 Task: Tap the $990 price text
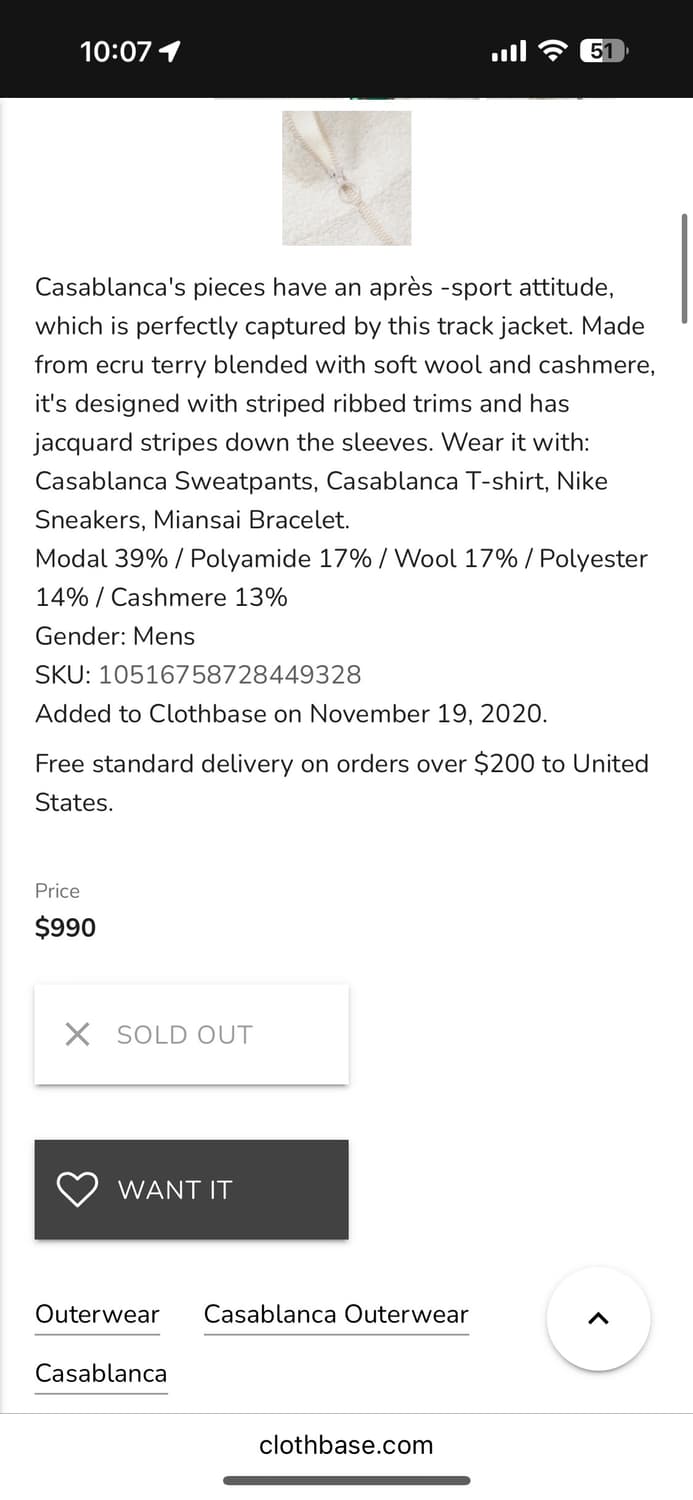65,927
